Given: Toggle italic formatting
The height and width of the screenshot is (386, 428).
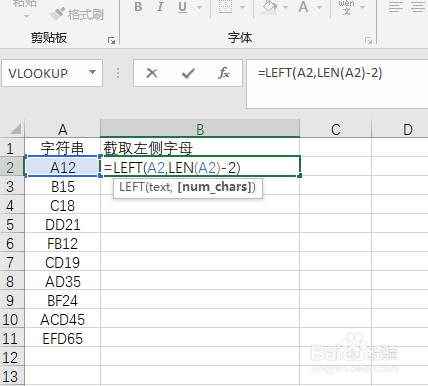Looking at the screenshot, I should [160, 7].
